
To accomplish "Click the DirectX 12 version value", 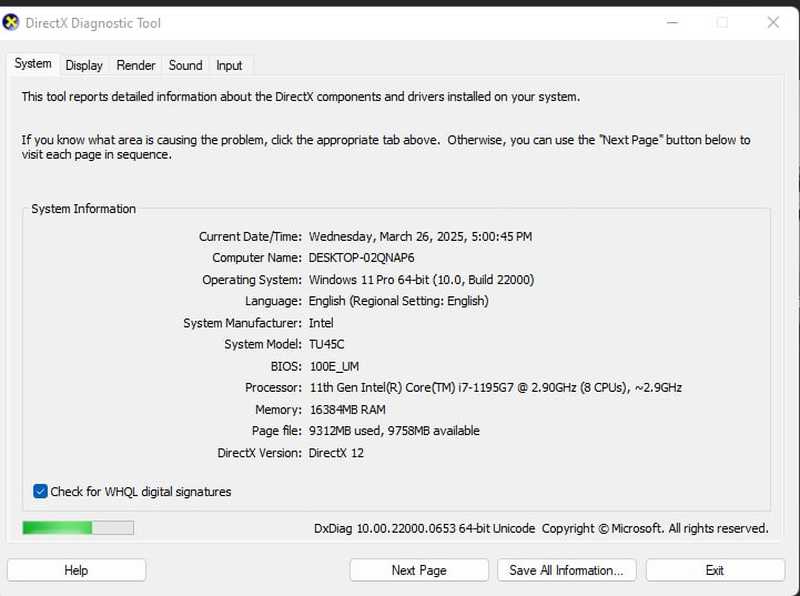I will 336,453.
